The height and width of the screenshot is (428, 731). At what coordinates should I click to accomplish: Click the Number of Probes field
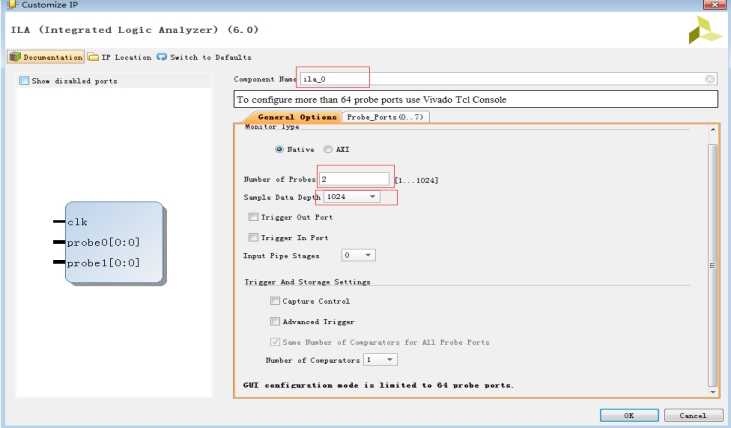pyautogui.click(x=354, y=179)
